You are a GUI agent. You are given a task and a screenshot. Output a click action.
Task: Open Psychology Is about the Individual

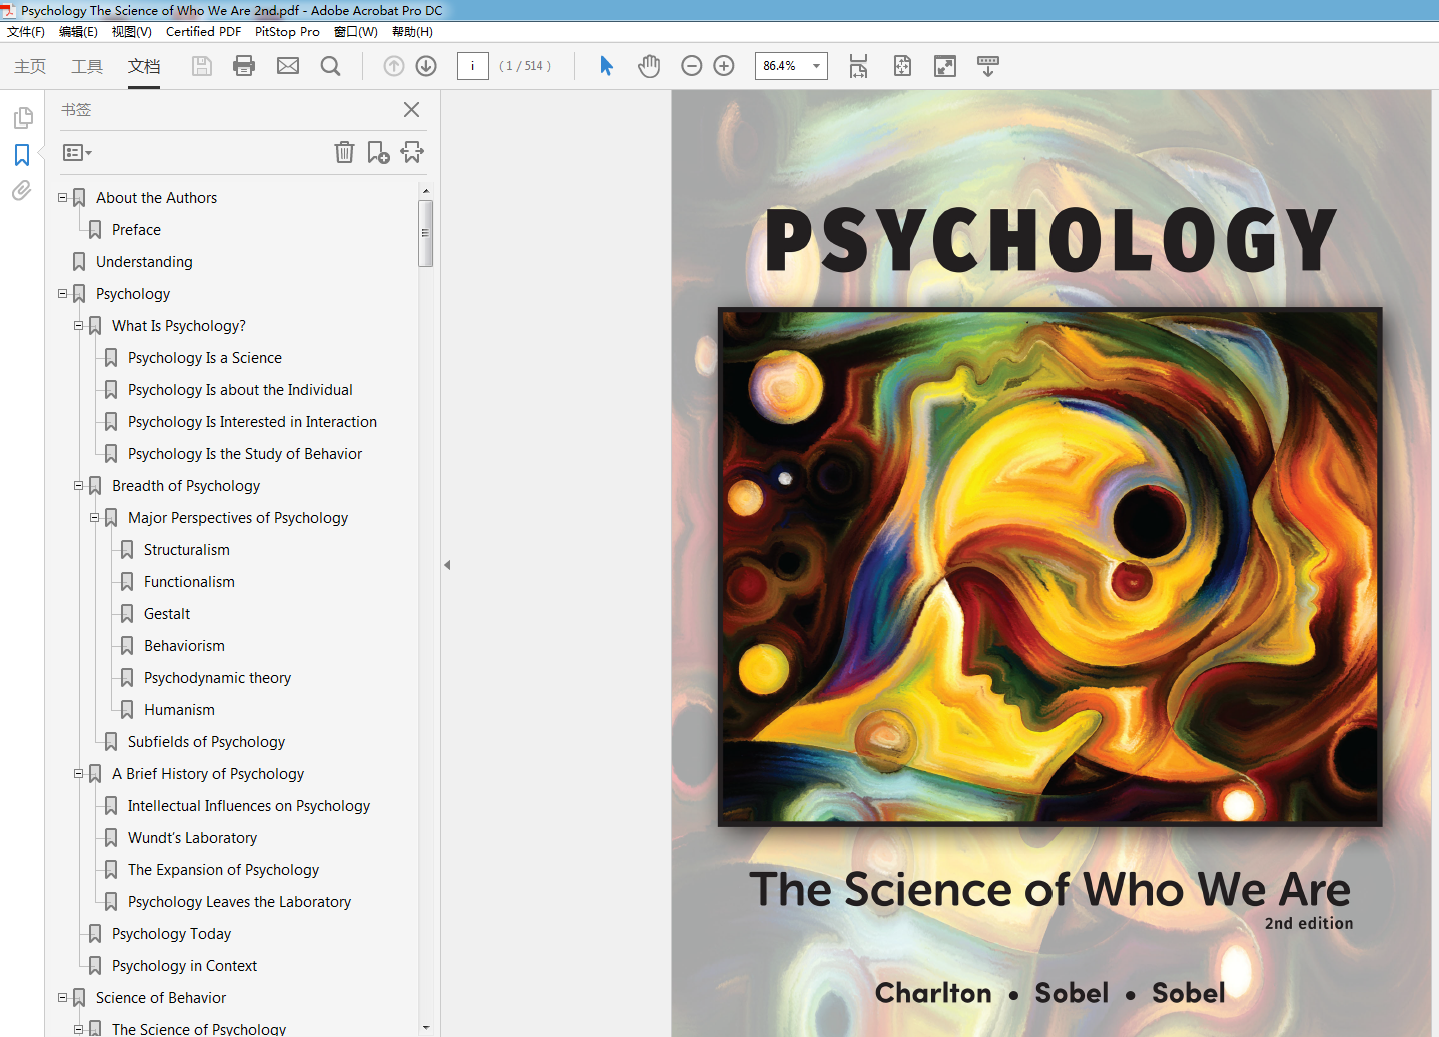coord(240,390)
